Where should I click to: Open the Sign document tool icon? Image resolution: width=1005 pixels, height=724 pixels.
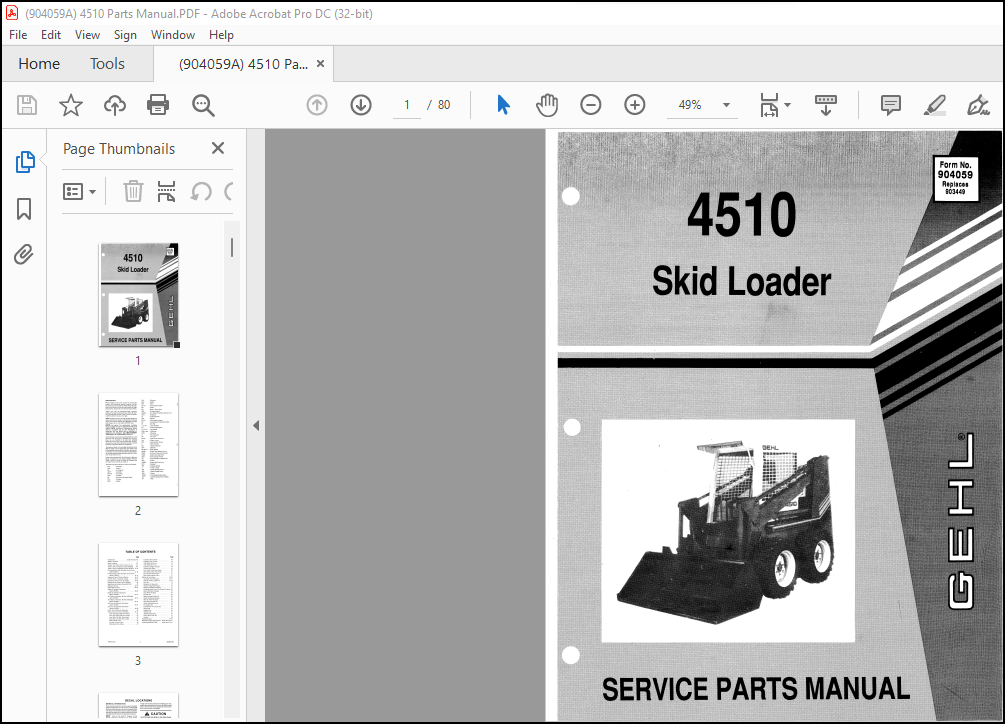click(x=978, y=105)
